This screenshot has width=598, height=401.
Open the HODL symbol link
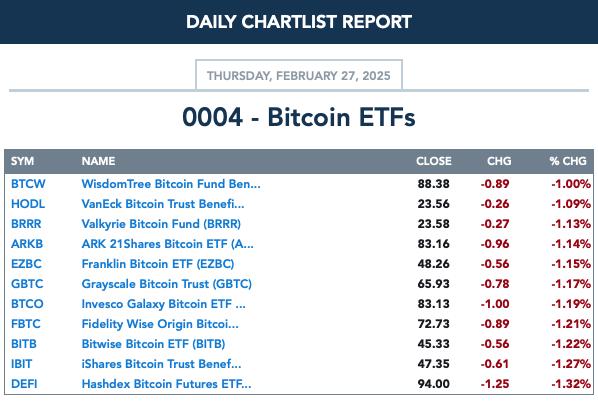coord(28,204)
